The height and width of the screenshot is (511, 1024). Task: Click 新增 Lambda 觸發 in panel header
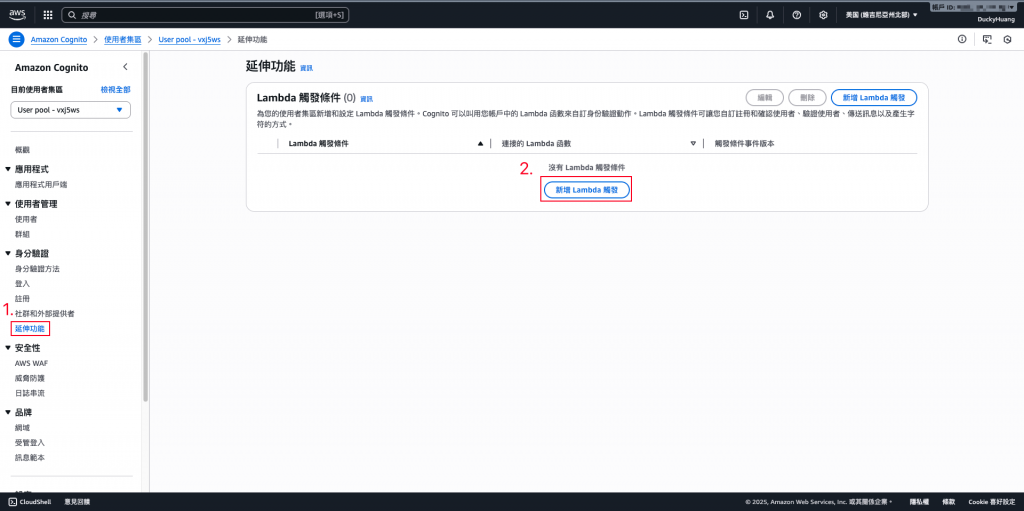click(x=874, y=97)
